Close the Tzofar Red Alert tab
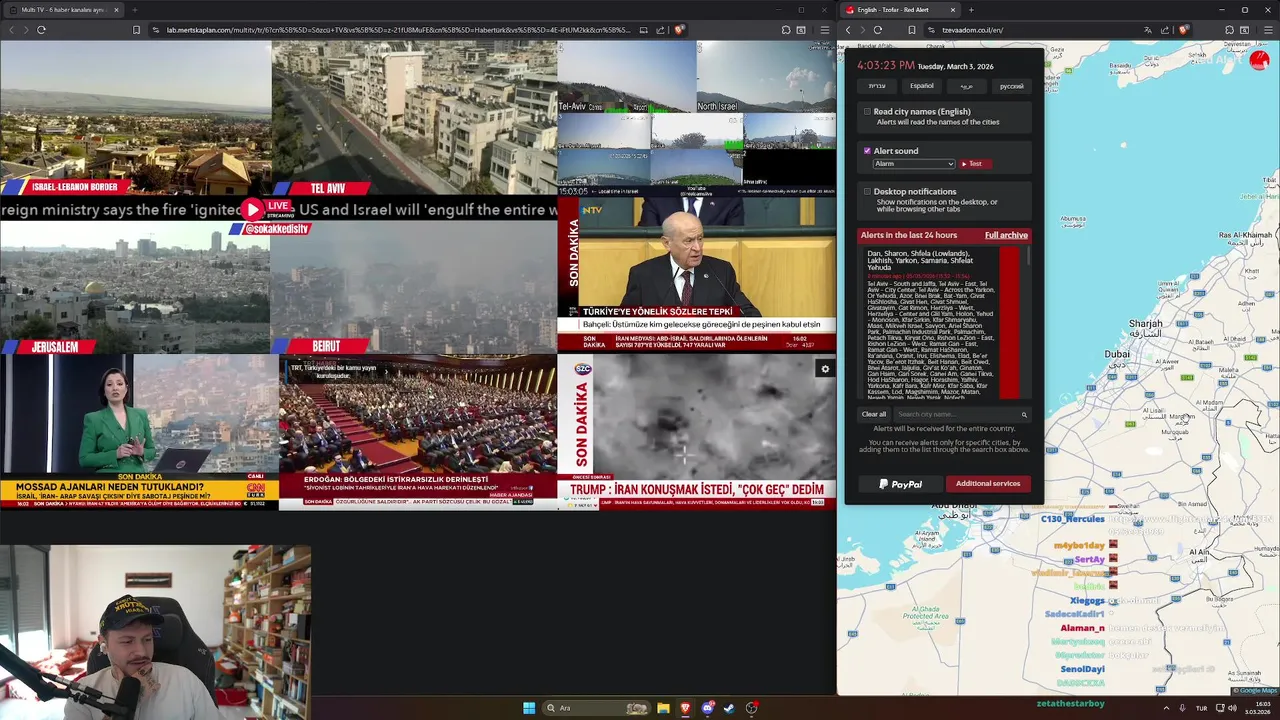The width and height of the screenshot is (1280, 720). 952,10
